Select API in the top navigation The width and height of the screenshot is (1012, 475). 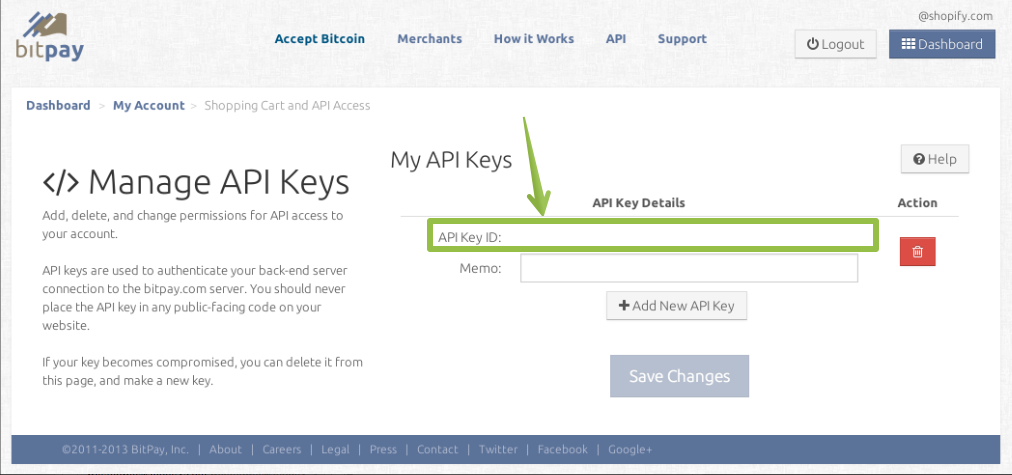(x=616, y=39)
